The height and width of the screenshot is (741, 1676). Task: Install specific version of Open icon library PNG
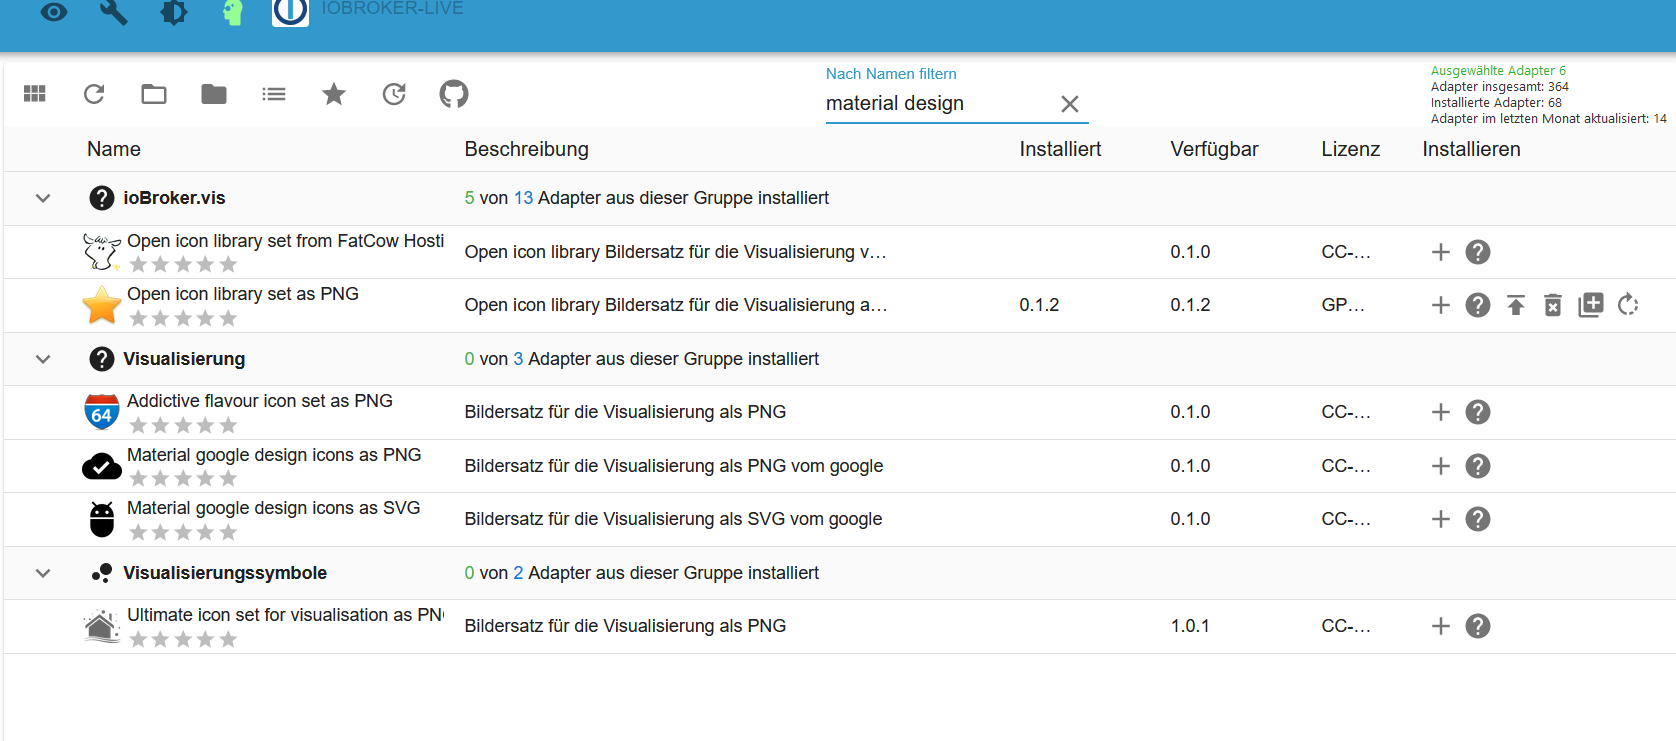tap(1591, 305)
